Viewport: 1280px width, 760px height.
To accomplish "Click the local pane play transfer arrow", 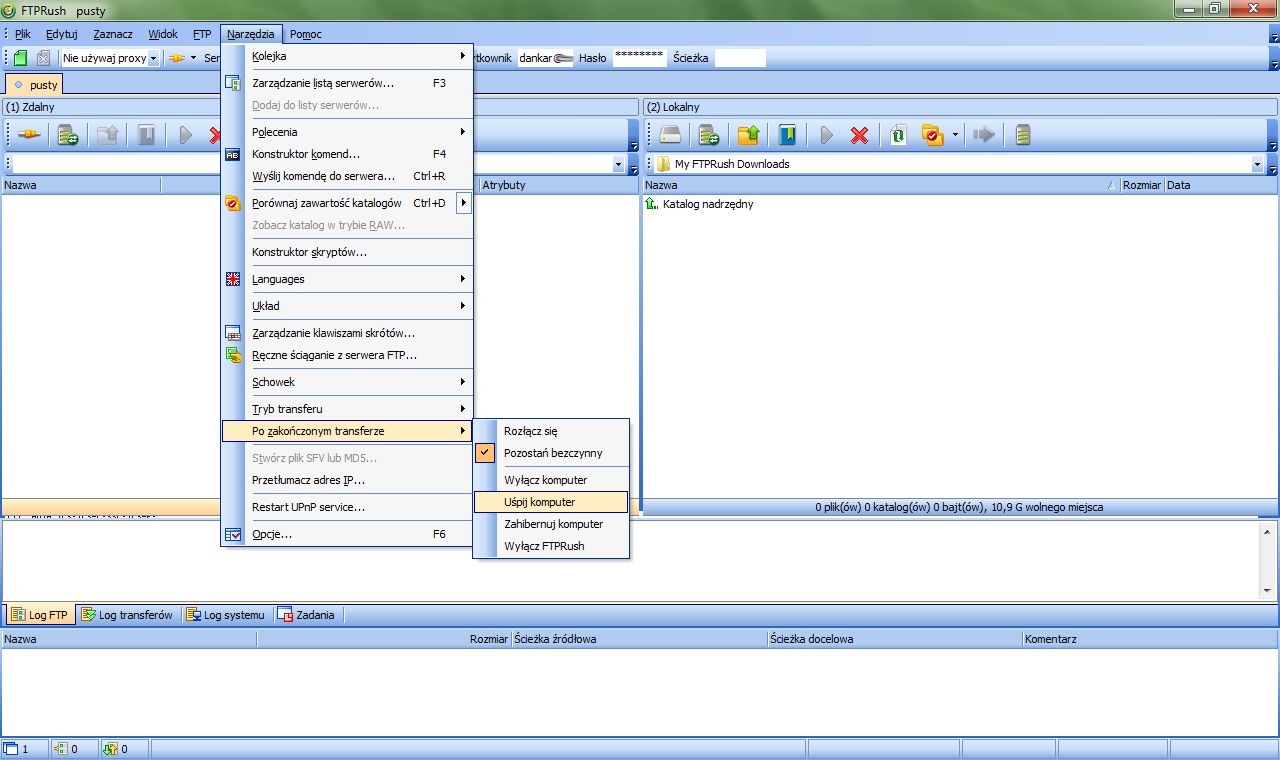I will [826, 135].
